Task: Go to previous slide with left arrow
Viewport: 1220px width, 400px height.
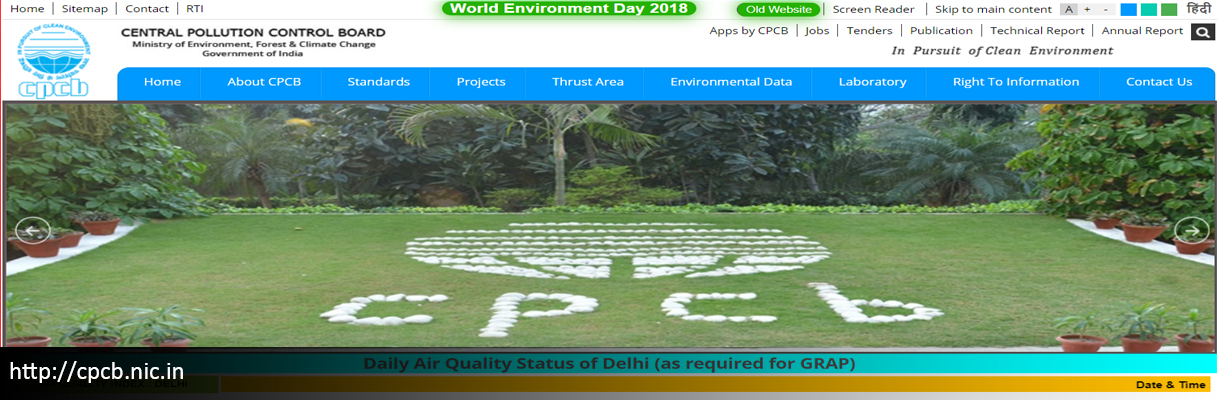Action: 32,231
